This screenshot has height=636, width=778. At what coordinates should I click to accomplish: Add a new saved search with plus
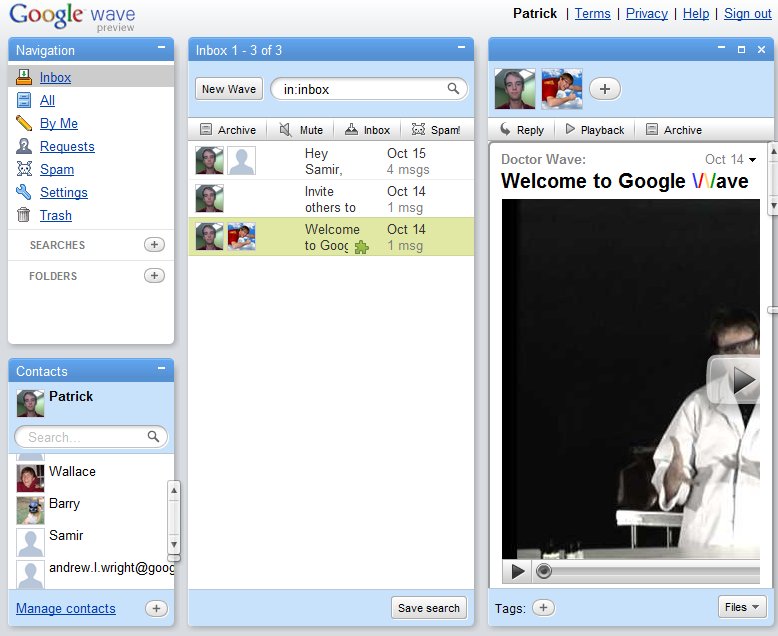coord(154,245)
